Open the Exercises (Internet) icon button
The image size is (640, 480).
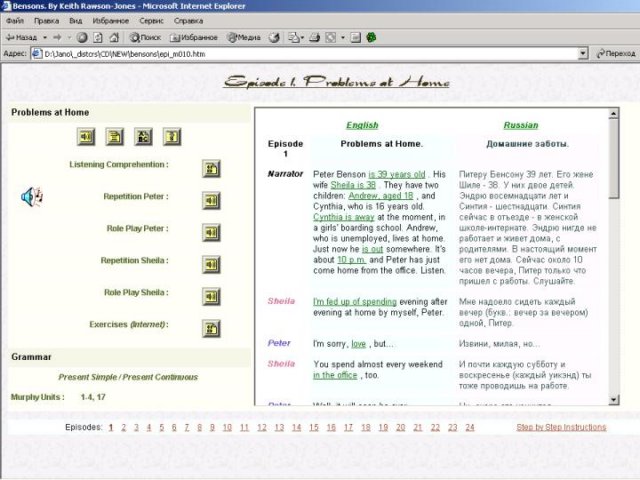pos(211,328)
